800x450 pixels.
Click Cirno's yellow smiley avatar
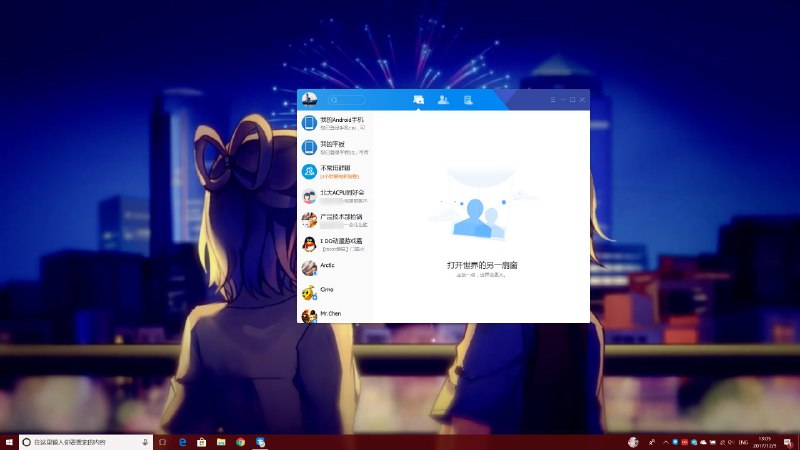(x=309, y=293)
